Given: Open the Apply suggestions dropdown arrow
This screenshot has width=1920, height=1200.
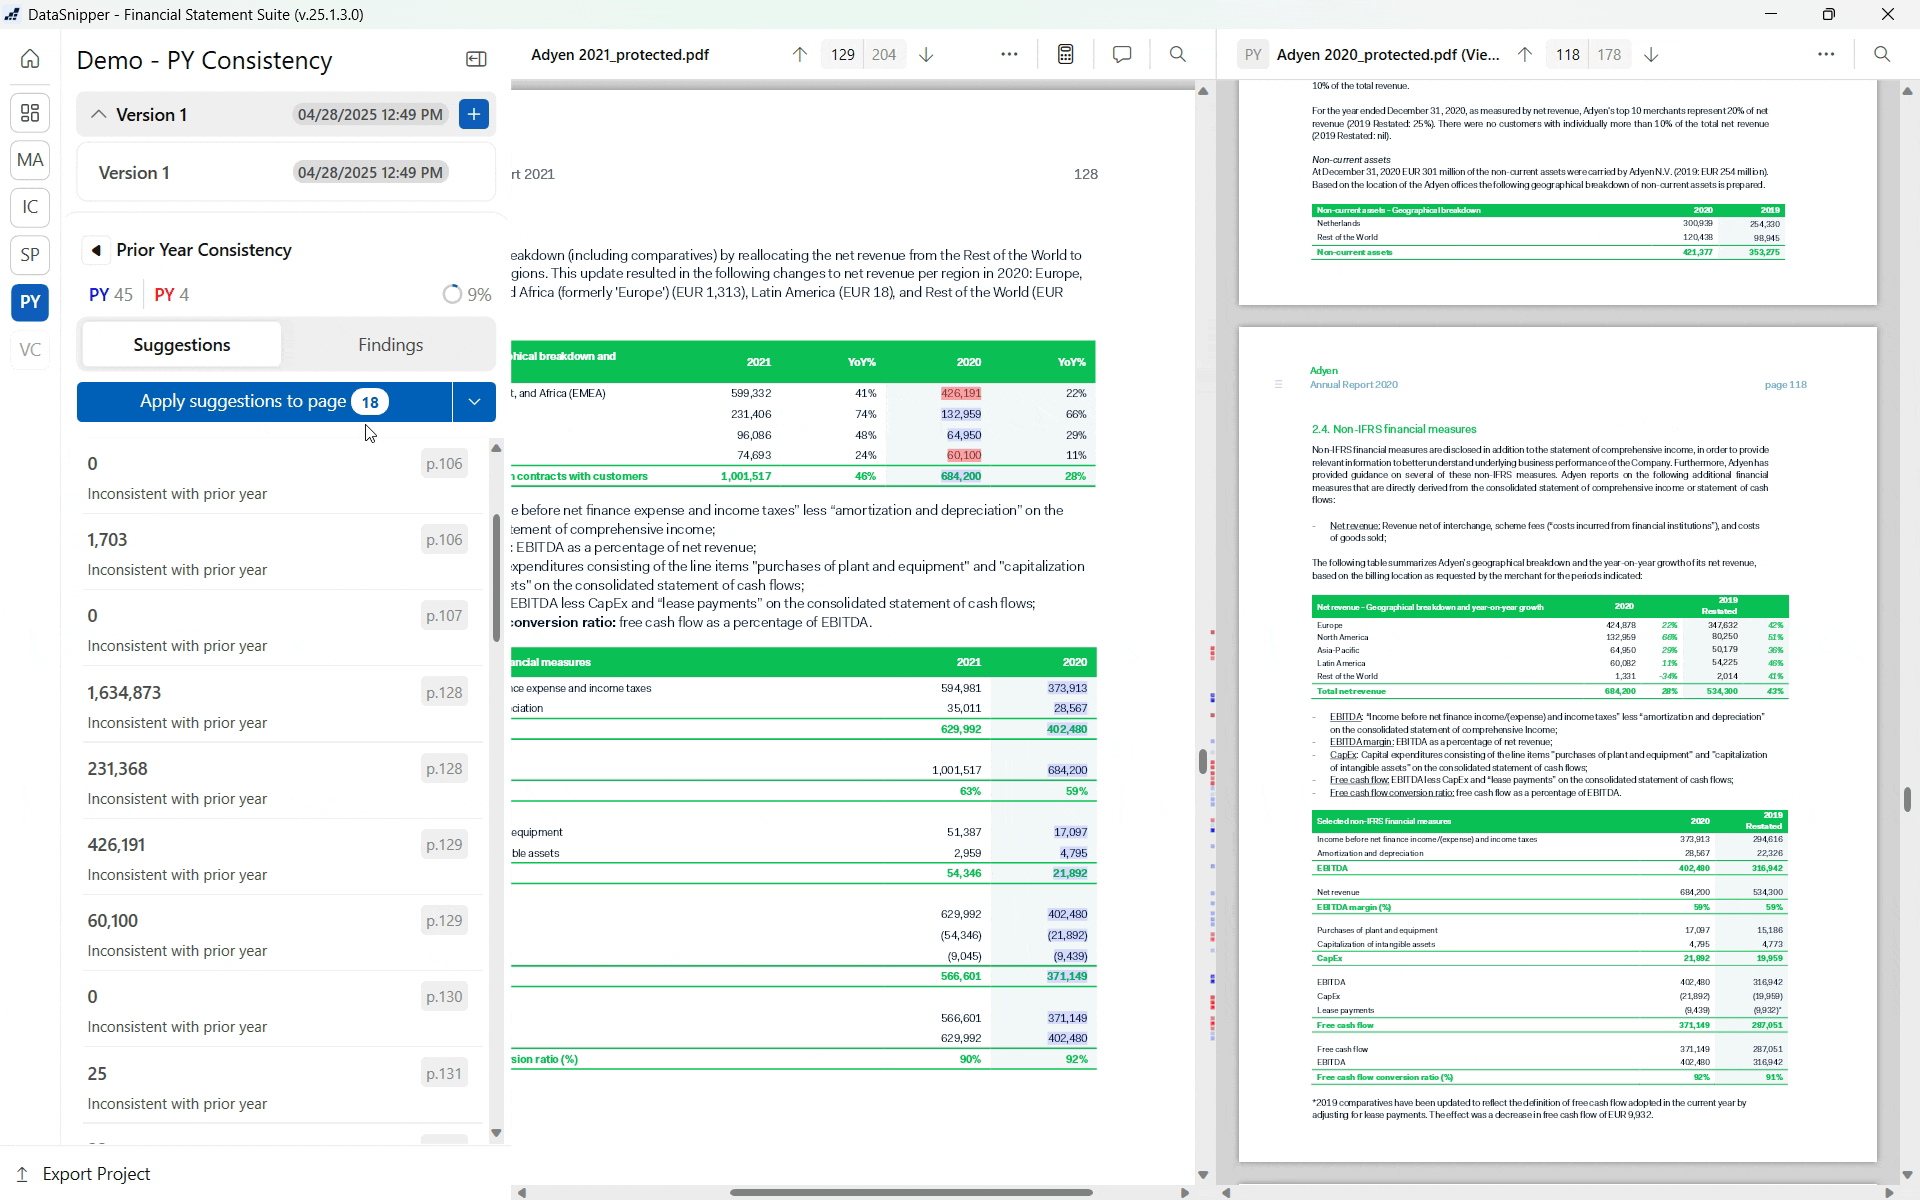Looking at the screenshot, I should tap(474, 402).
